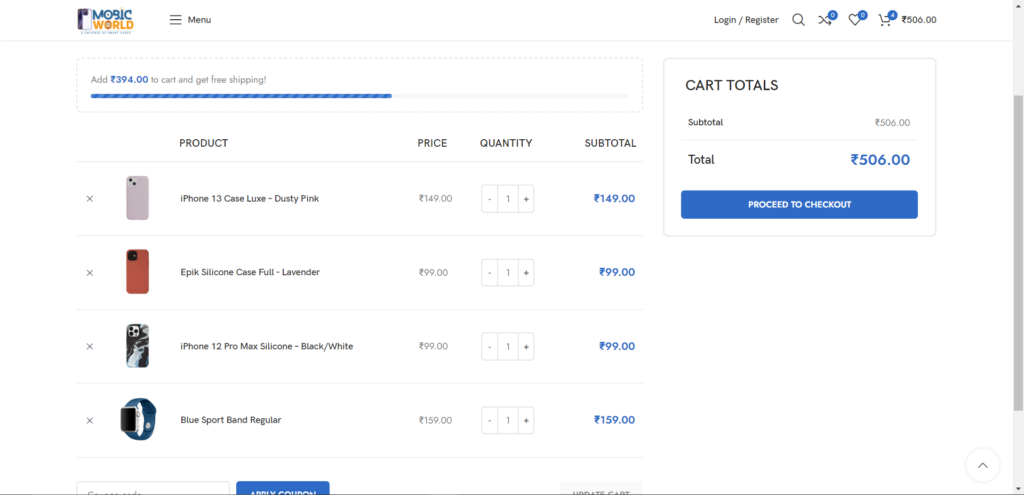The height and width of the screenshot is (495, 1024).
Task: Open the Blue Sport Band thumbnail
Action: pos(138,419)
